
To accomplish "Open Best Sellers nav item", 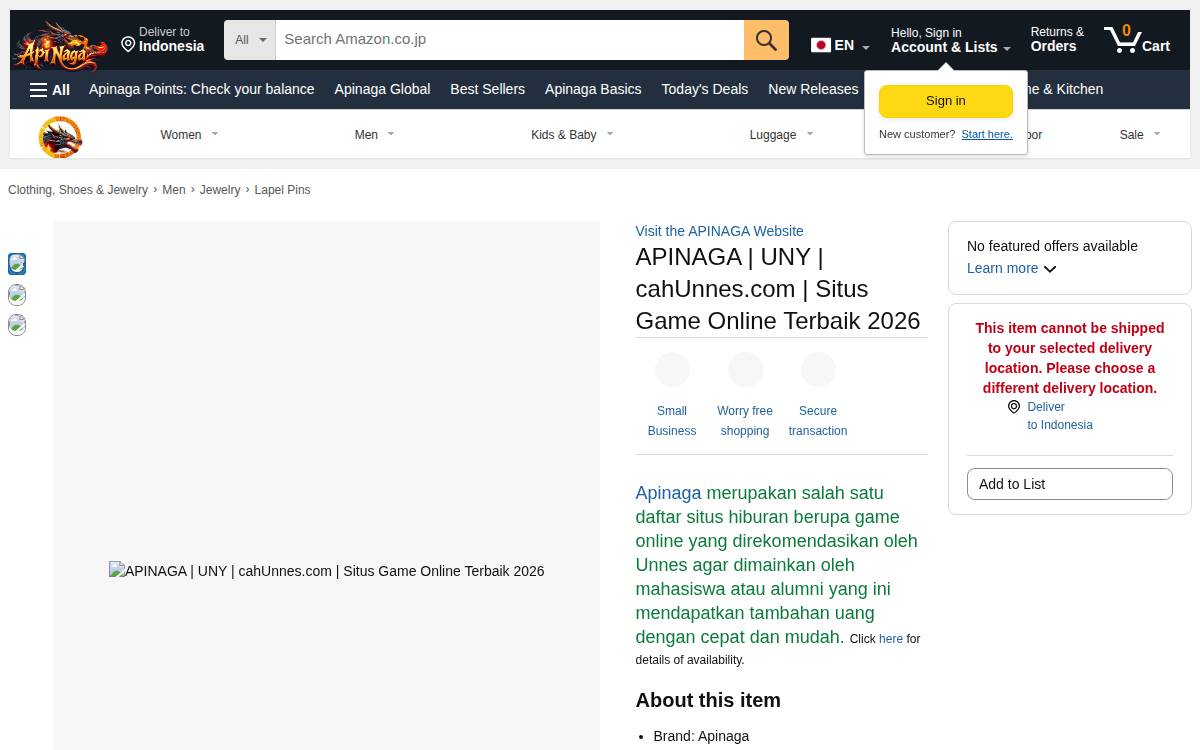I will coord(487,89).
